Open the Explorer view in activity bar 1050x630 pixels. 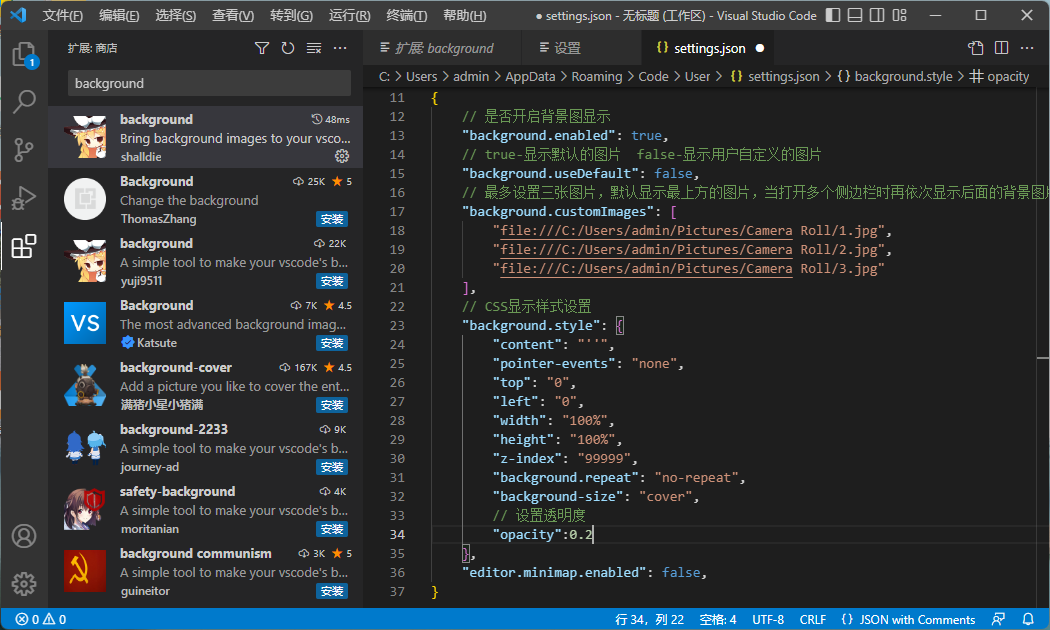pyautogui.click(x=24, y=54)
